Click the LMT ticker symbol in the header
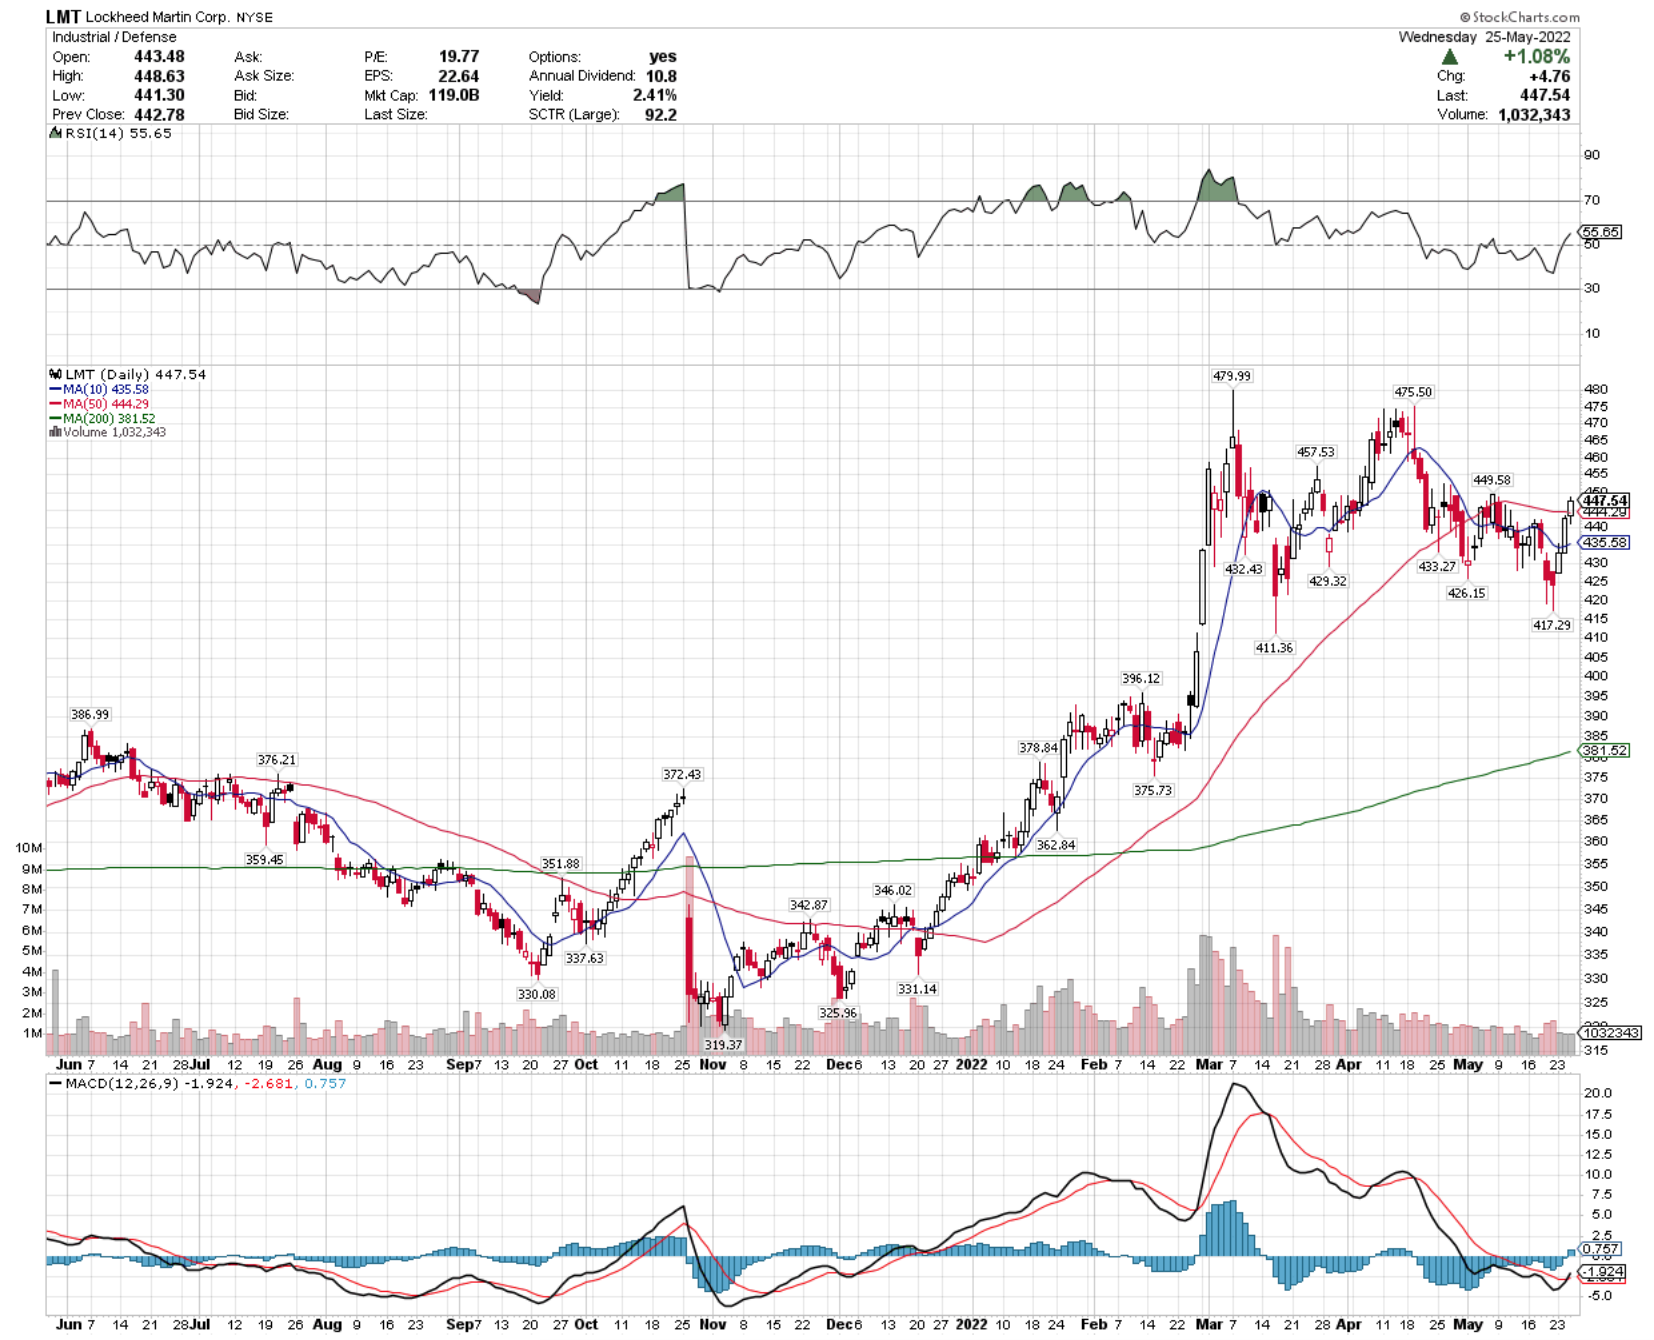 pyautogui.click(x=63, y=17)
